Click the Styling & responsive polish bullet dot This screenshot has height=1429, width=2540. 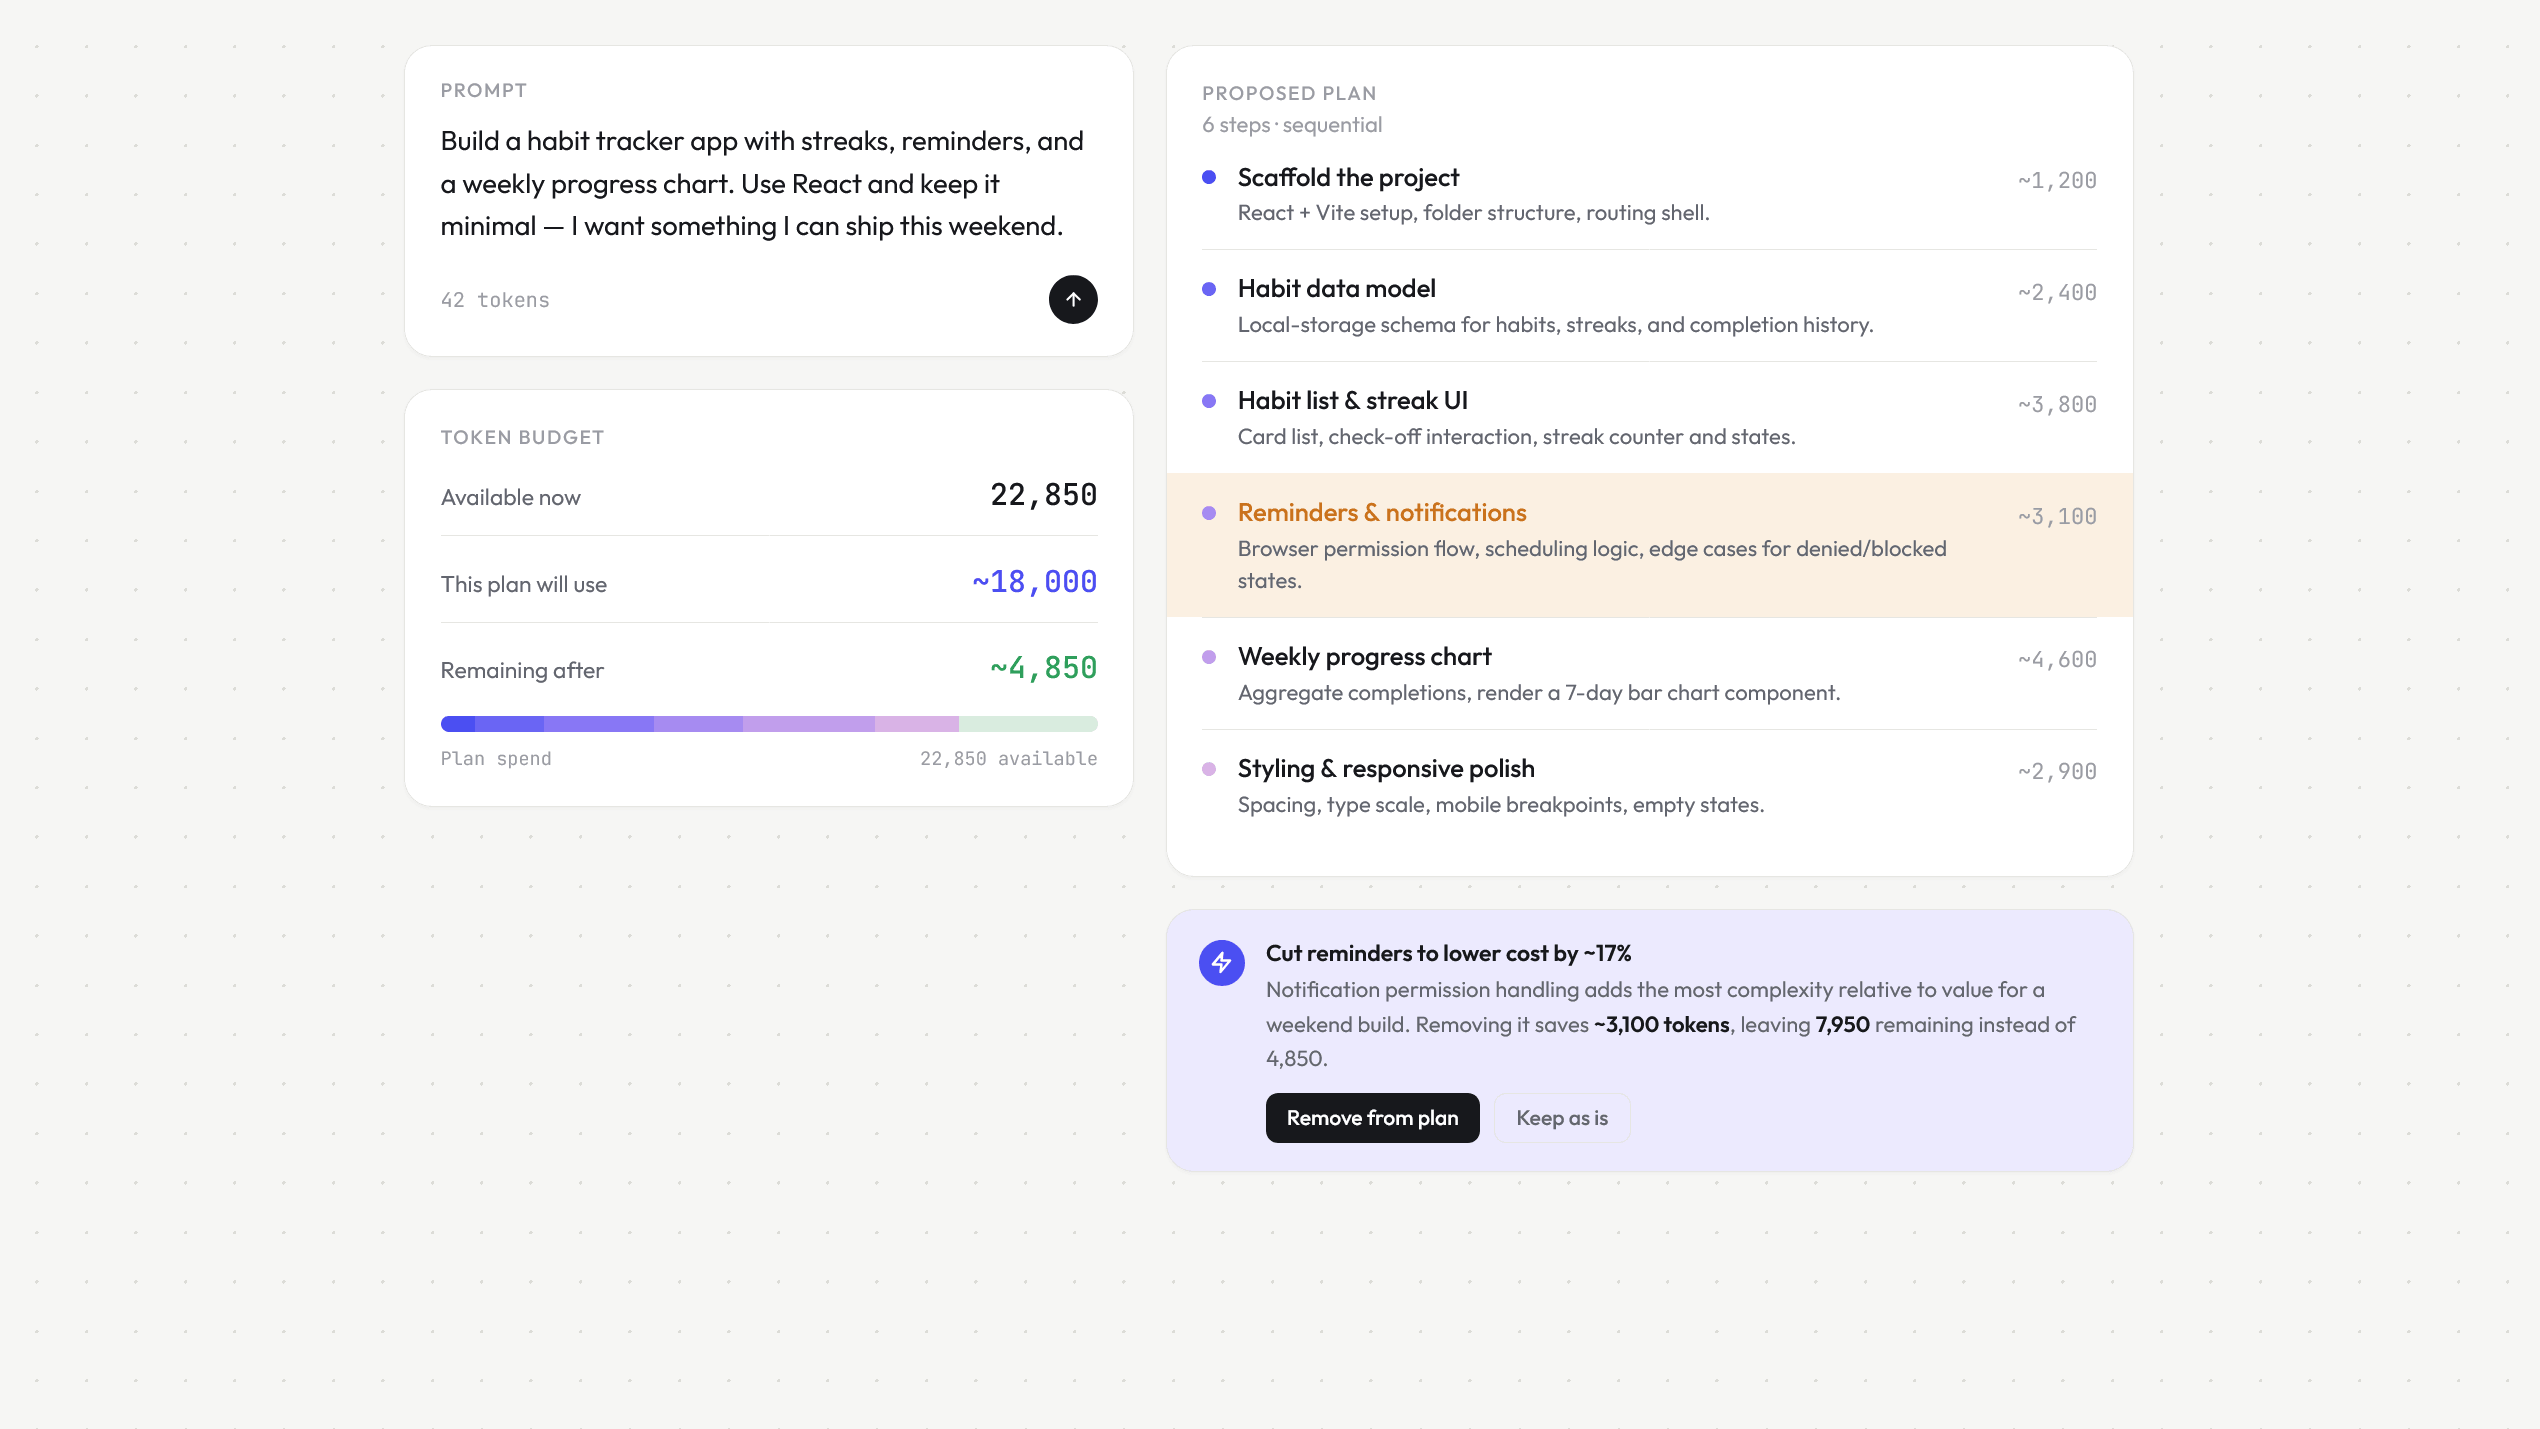point(1209,769)
